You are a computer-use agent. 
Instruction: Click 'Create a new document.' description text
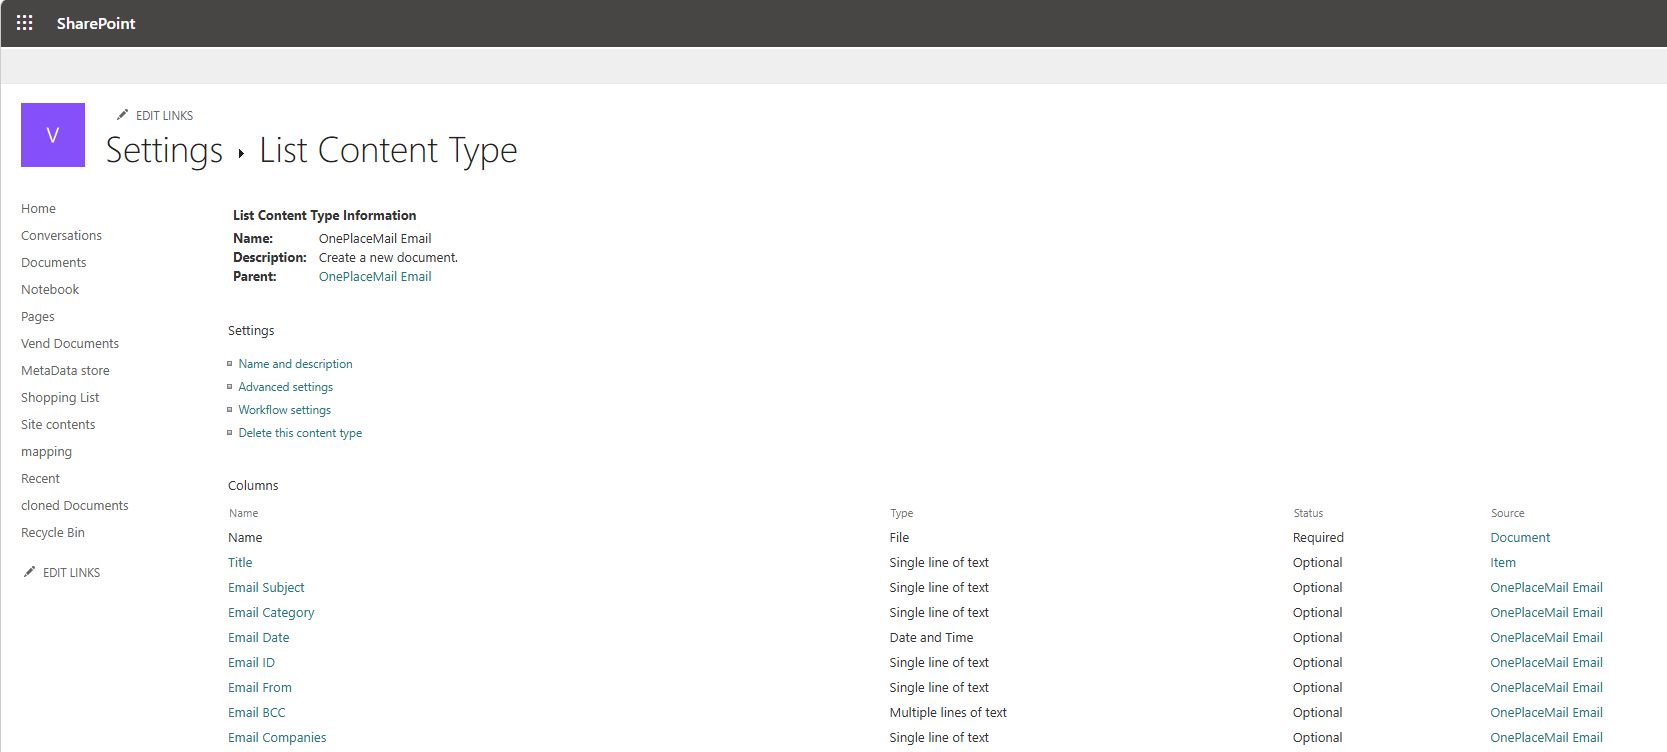tap(388, 258)
